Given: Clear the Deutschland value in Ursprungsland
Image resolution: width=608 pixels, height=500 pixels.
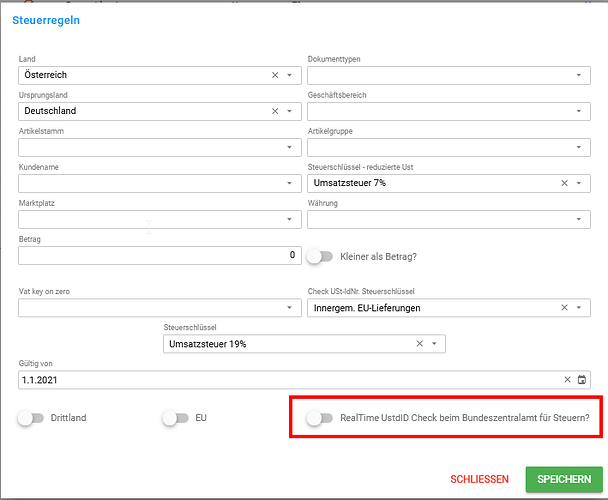Looking at the screenshot, I should pyautogui.click(x=275, y=111).
